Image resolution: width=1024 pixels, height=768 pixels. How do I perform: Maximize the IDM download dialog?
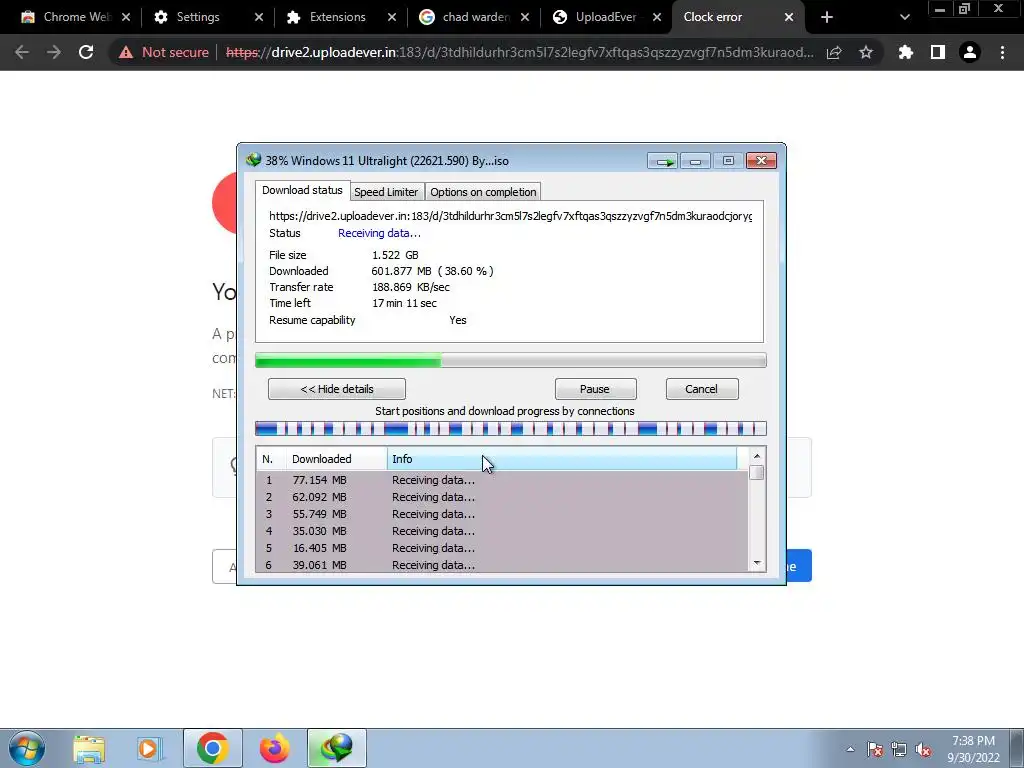(x=728, y=161)
